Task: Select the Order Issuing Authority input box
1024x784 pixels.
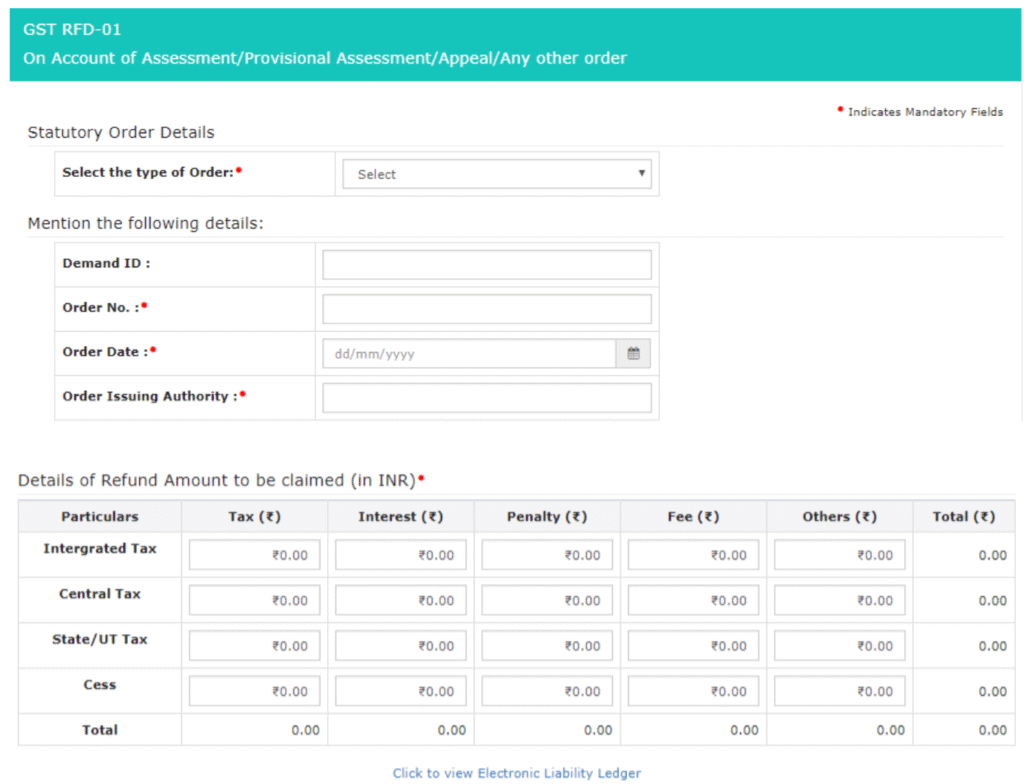Action: [x=486, y=398]
